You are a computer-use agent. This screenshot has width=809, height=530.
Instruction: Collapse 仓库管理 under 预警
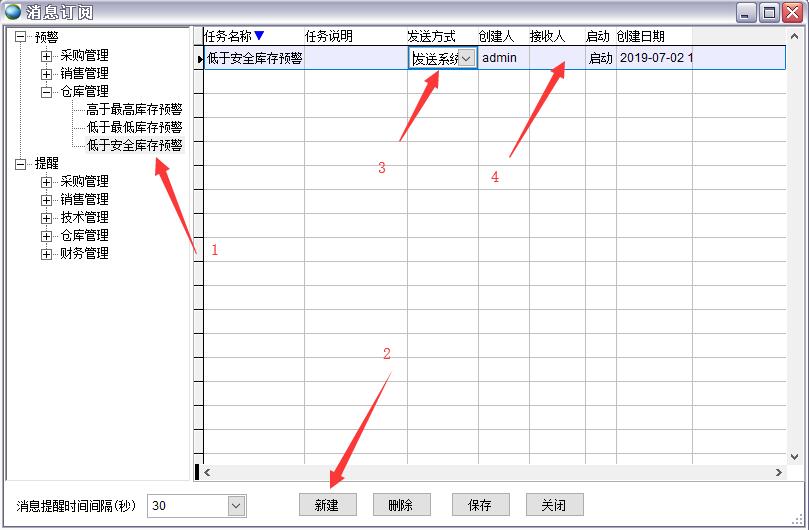[x=46, y=91]
